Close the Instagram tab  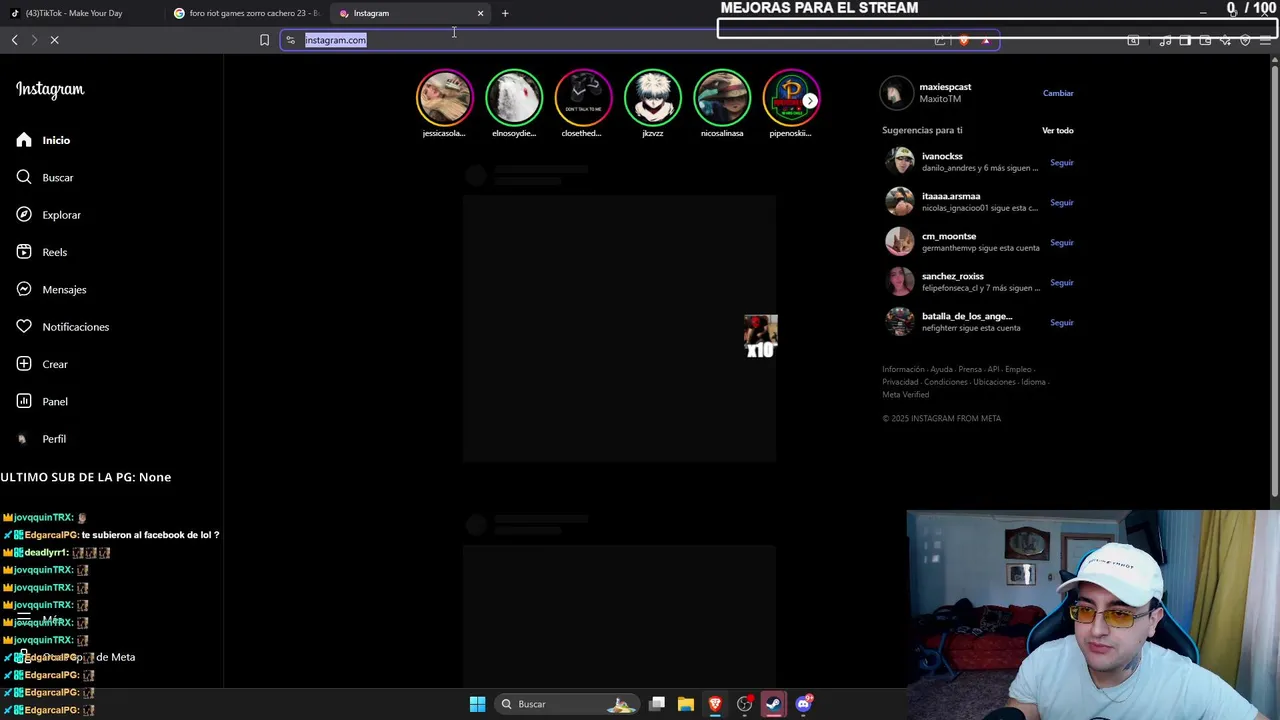(x=480, y=13)
